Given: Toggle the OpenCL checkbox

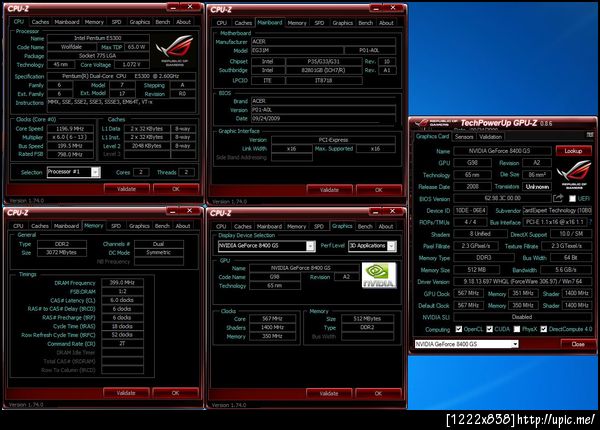Looking at the screenshot, I should [x=459, y=329].
